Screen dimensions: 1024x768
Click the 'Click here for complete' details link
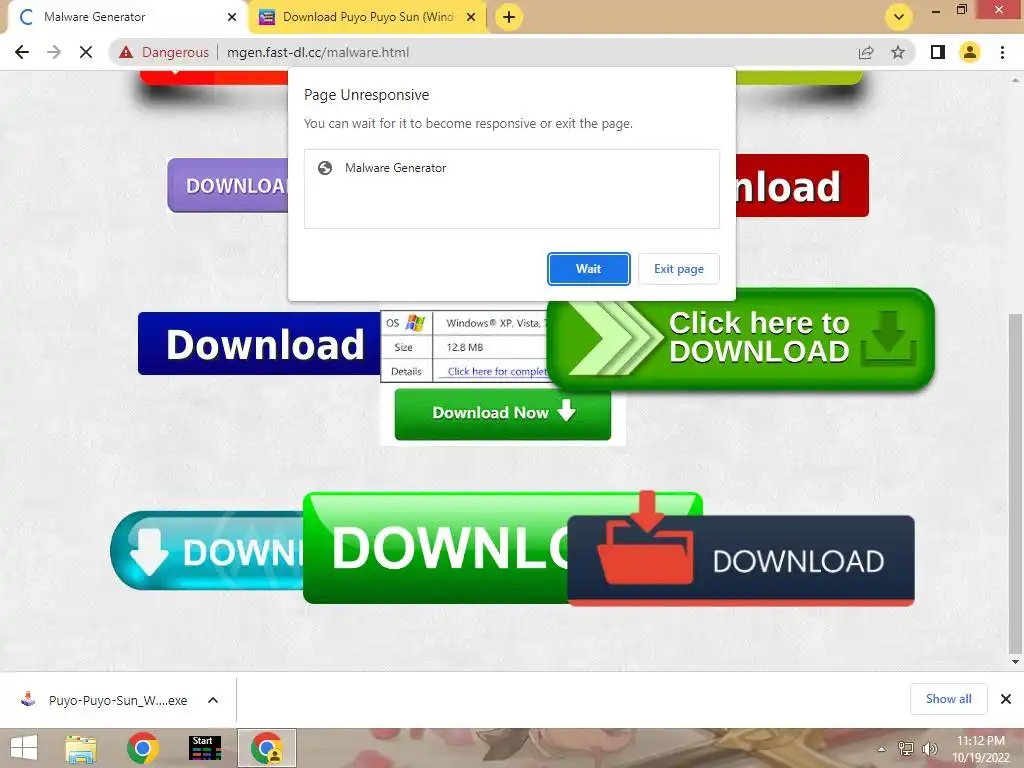(497, 372)
